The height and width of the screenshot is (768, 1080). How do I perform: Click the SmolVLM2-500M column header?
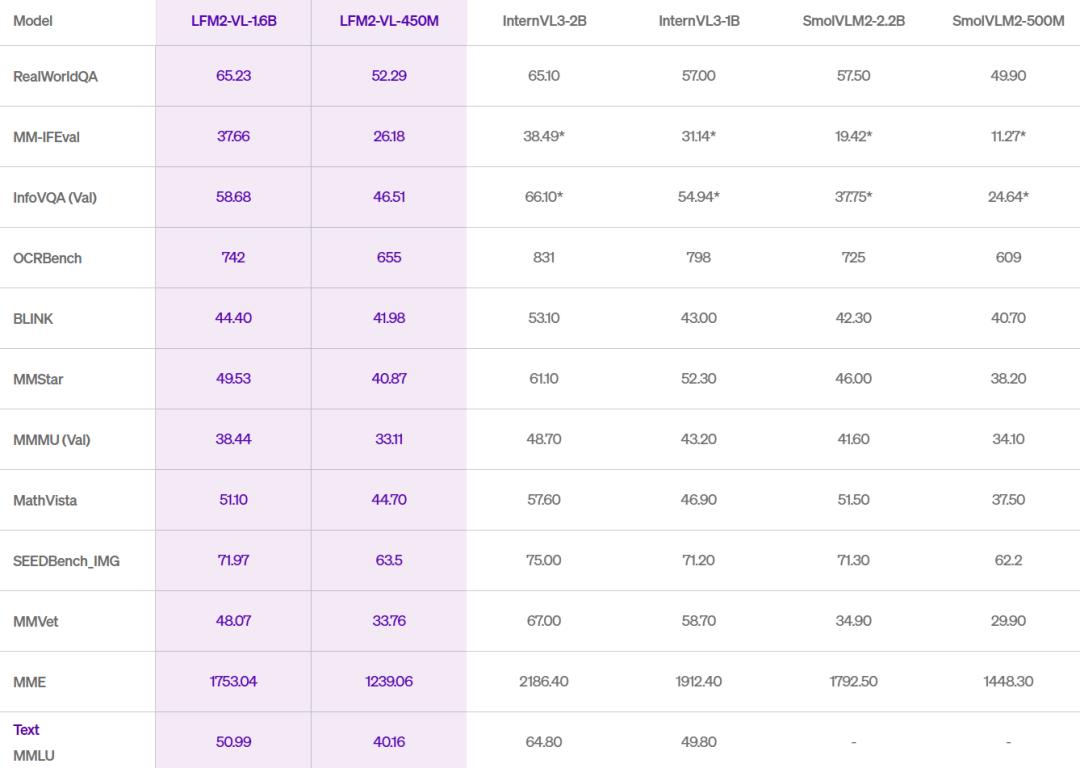point(1008,21)
